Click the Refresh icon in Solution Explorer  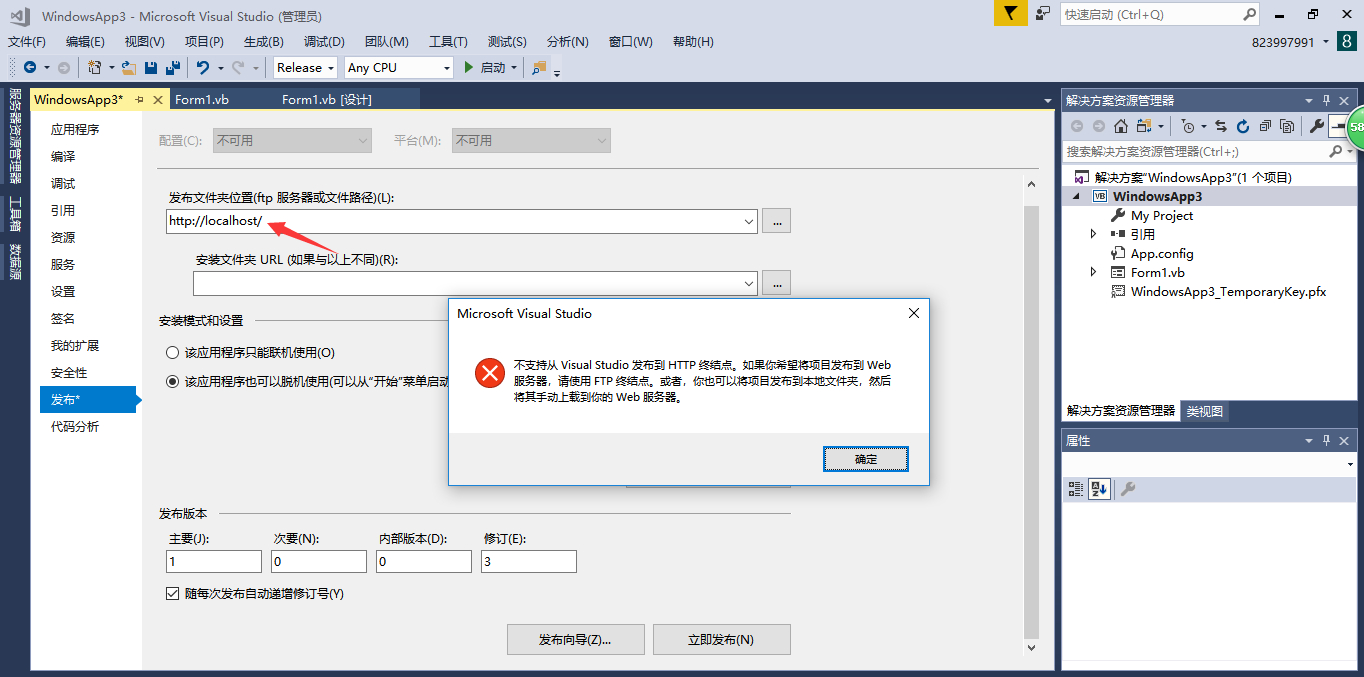coord(1243,126)
